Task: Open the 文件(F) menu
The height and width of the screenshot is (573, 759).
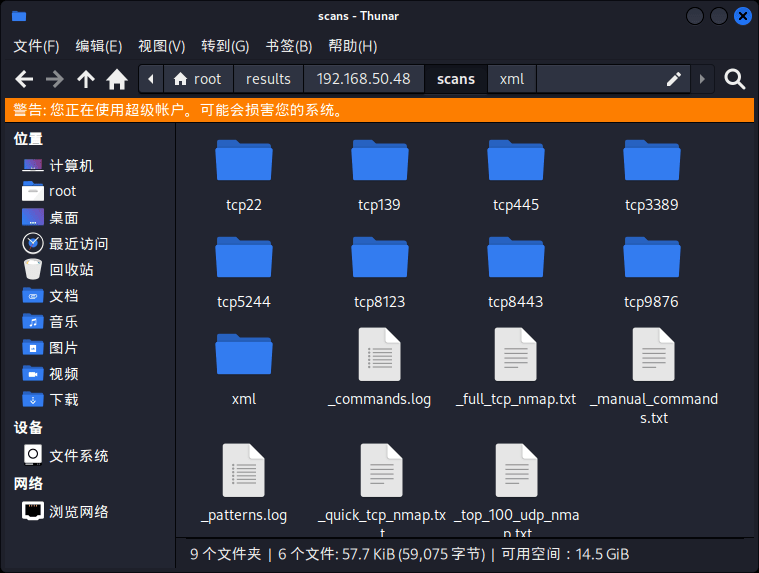Action: pos(36,46)
